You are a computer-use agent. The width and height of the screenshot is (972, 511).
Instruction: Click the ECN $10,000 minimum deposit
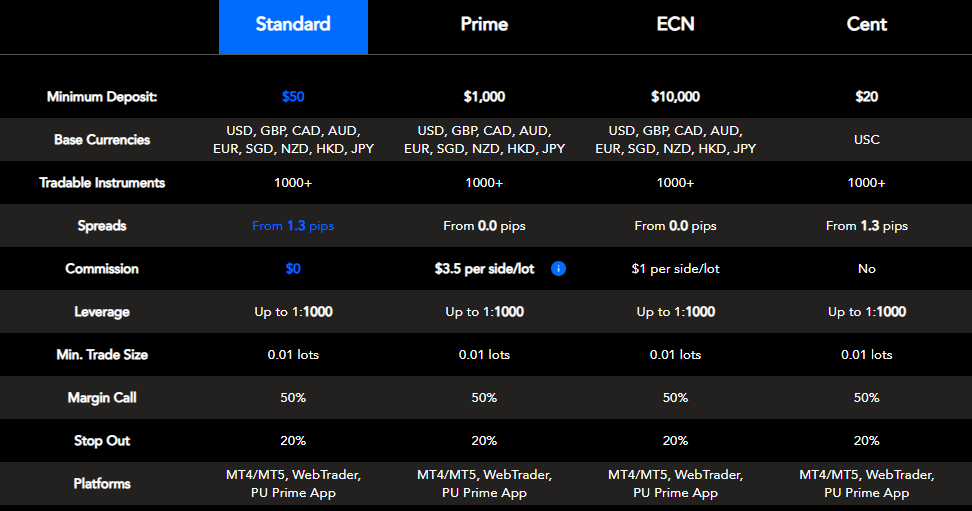point(676,97)
